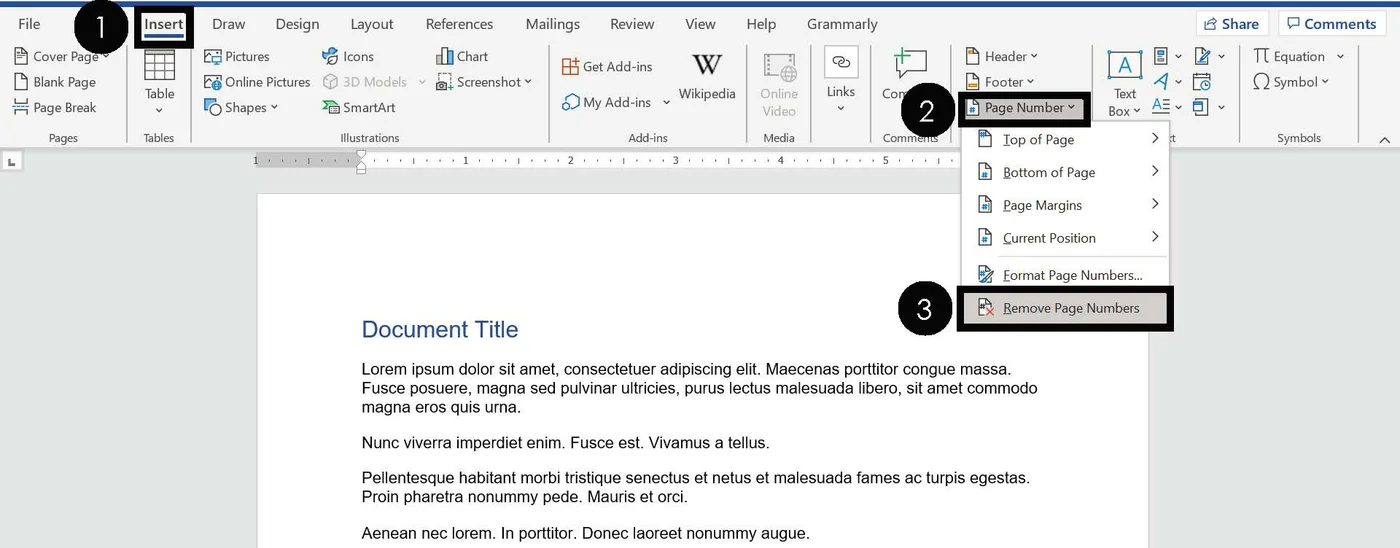Open the References tab
1400x548 pixels.
point(459,24)
